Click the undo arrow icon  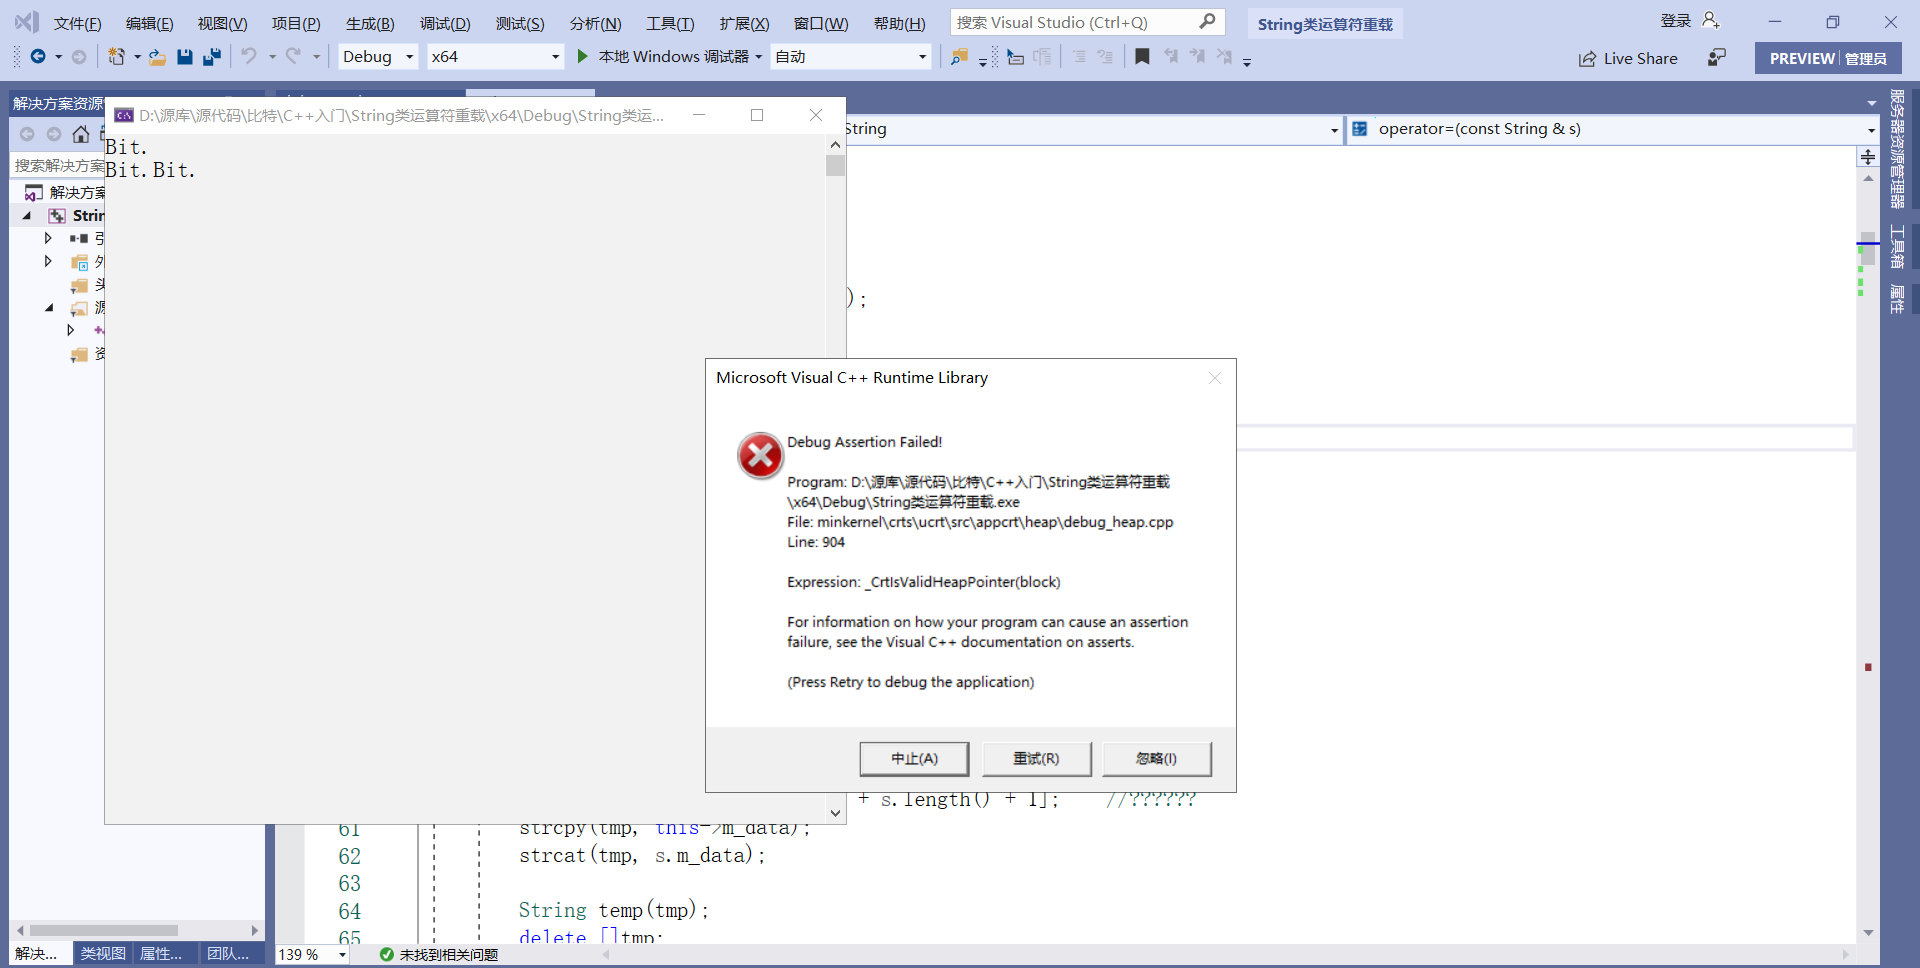pyautogui.click(x=249, y=57)
